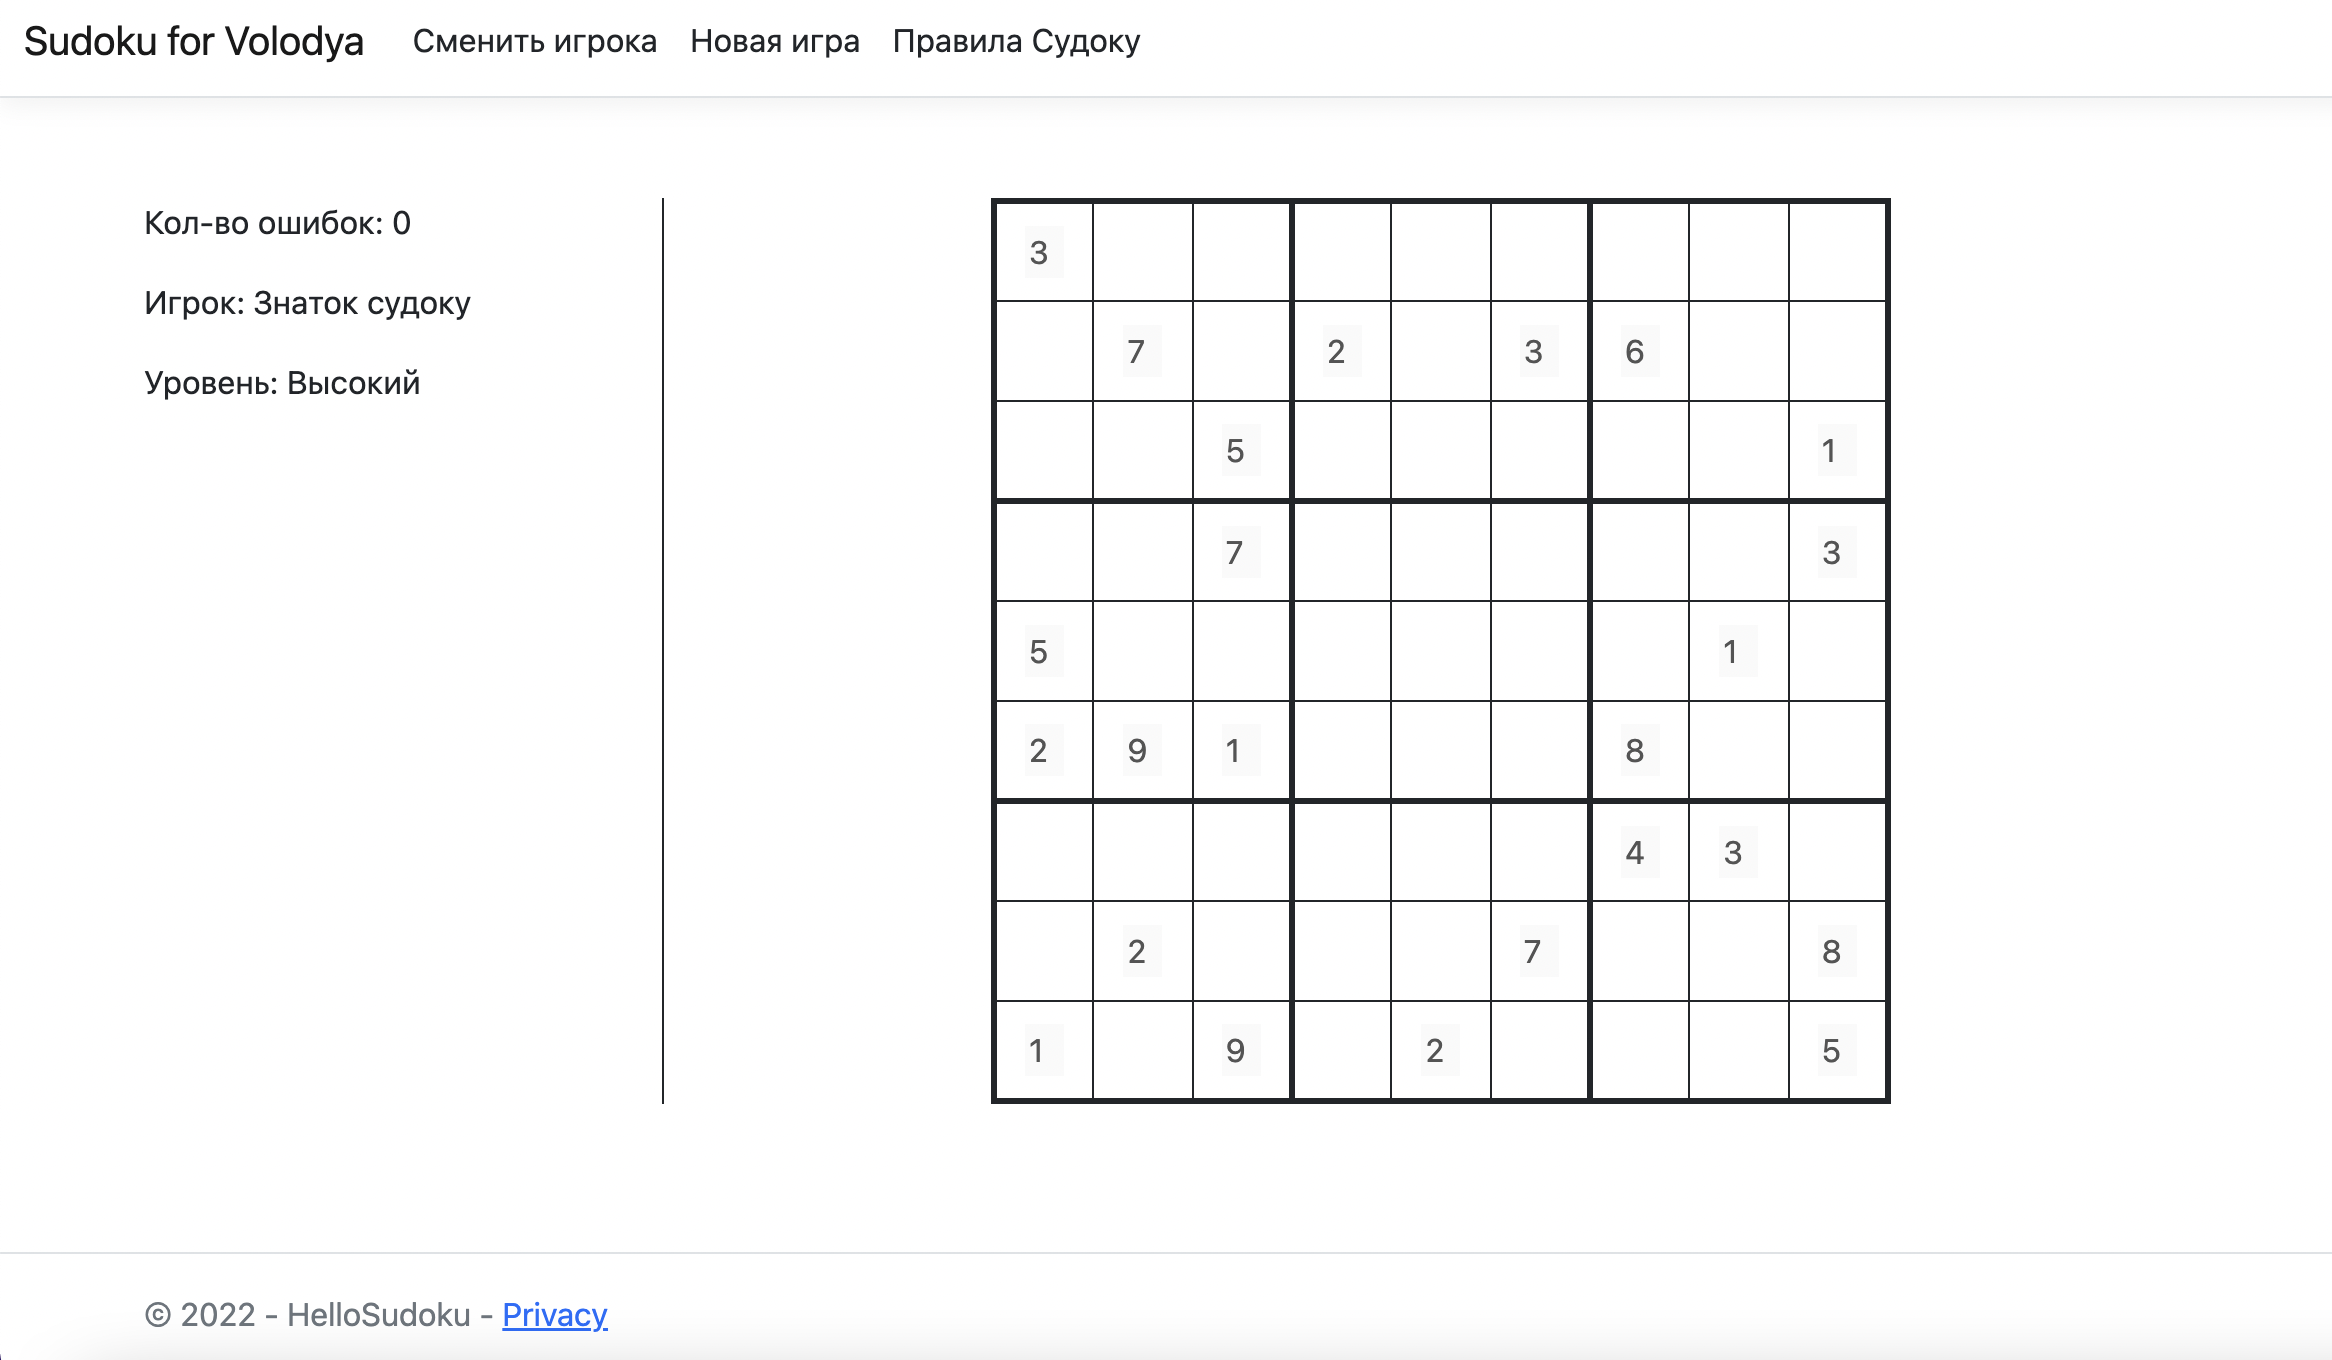Select the cell containing 3 in top-left block
The width and height of the screenshot is (2332, 1360).
coord(1042,252)
